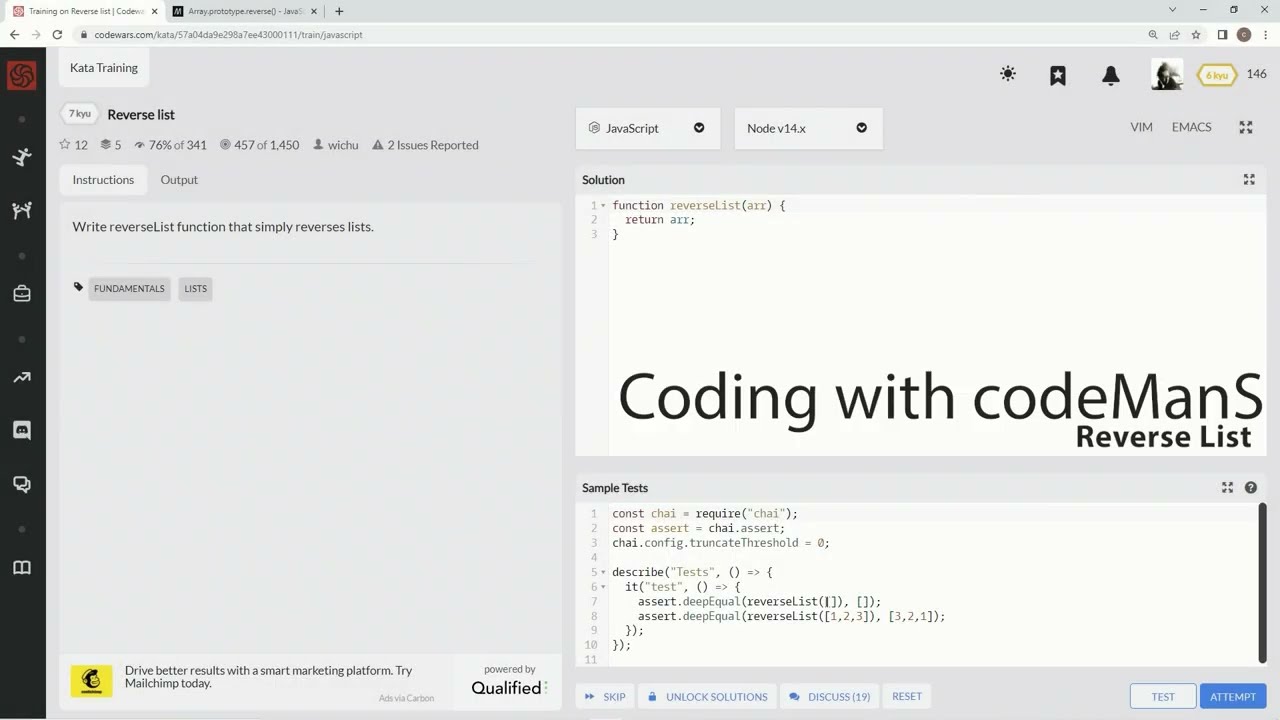
Task: Open notifications bell icon
Action: click(x=1110, y=75)
